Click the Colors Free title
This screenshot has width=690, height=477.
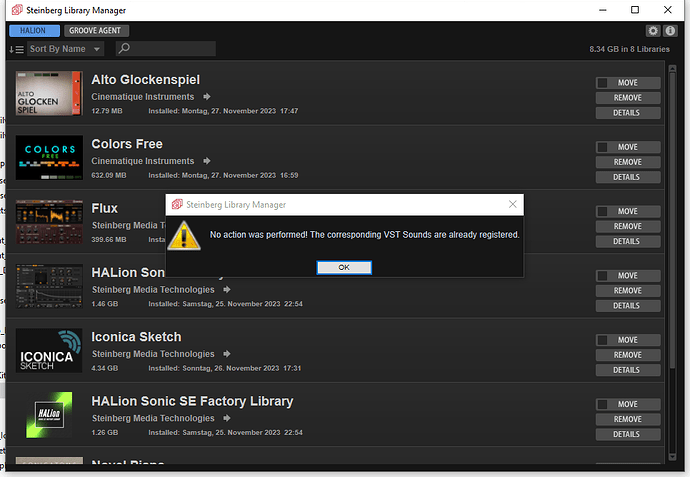coord(127,144)
